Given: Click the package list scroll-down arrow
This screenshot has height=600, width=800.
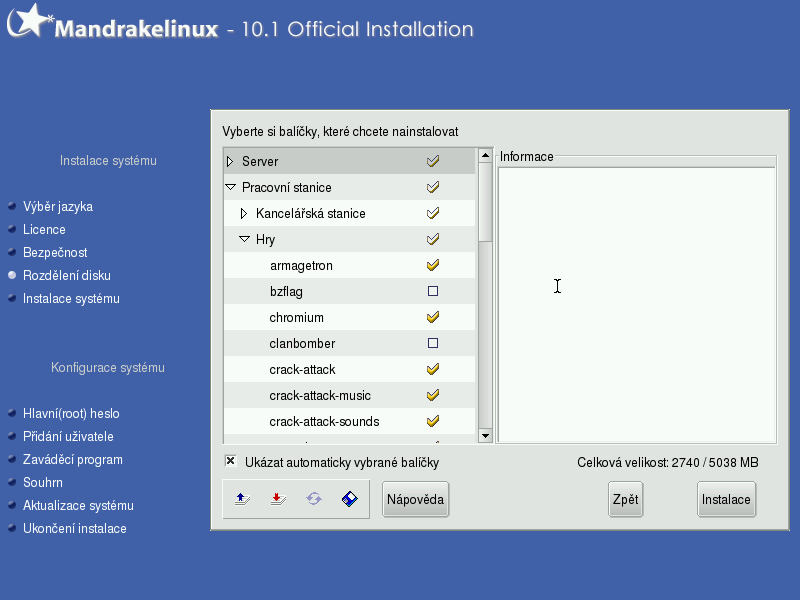Looking at the screenshot, I should [x=485, y=436].
